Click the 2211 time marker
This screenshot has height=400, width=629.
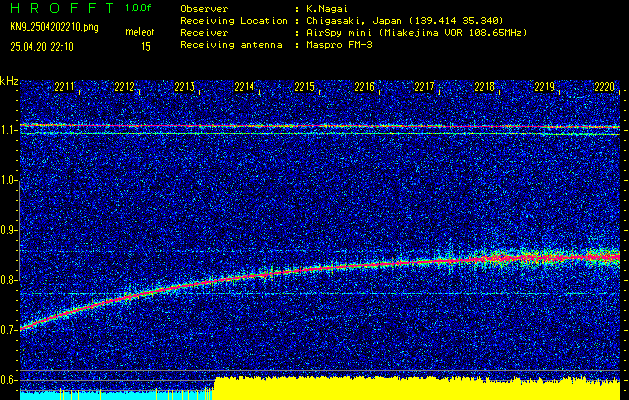point(64,87)
